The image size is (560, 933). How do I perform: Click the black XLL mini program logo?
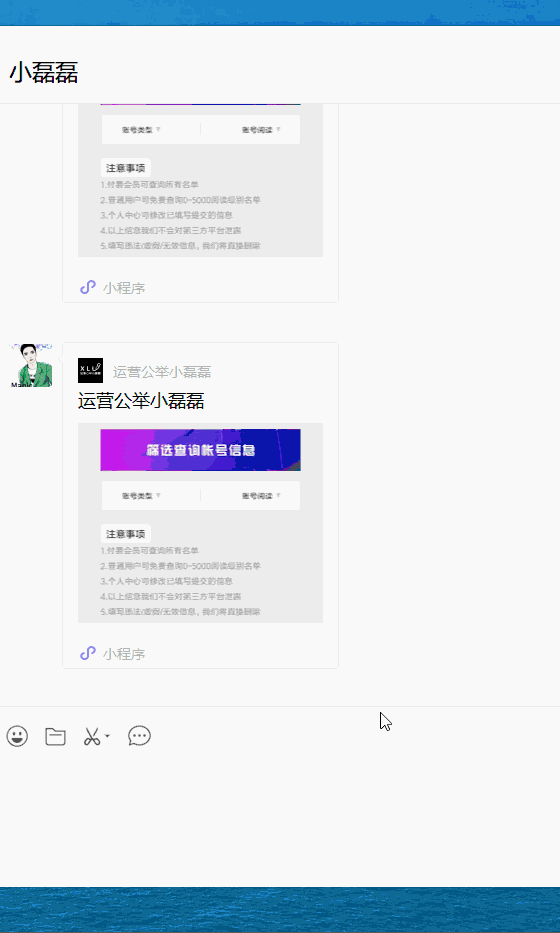point(90,370)
